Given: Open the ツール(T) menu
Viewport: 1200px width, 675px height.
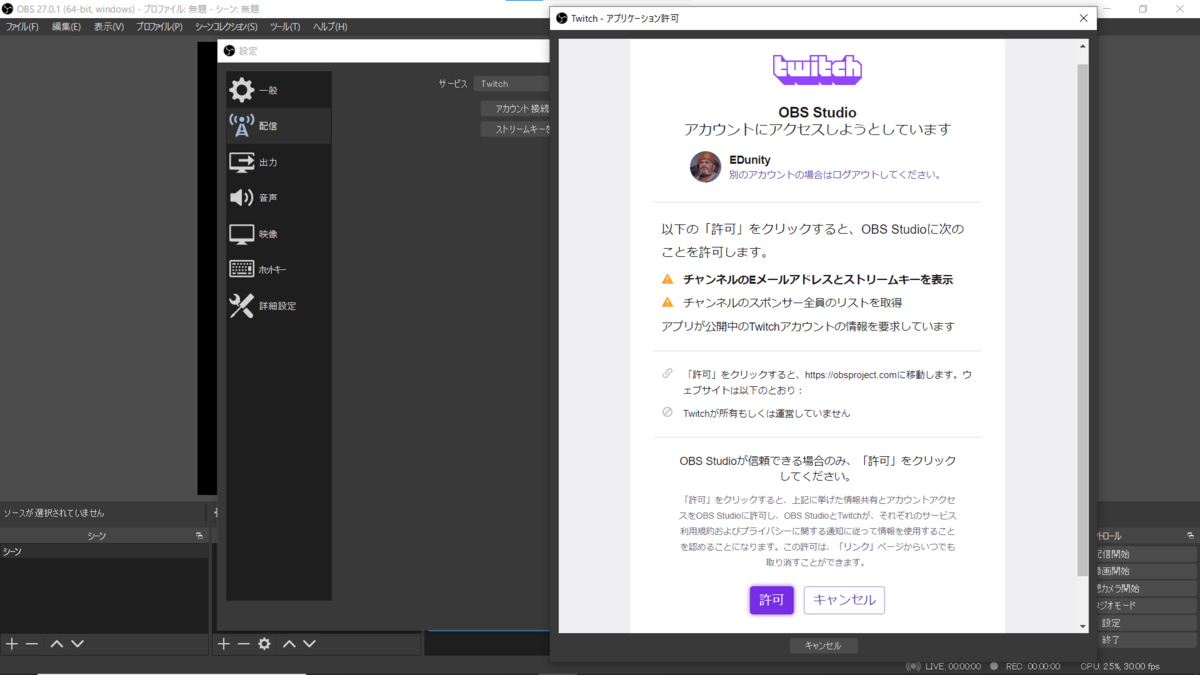Looking at the screenshot, I should [x=286, y=27].
